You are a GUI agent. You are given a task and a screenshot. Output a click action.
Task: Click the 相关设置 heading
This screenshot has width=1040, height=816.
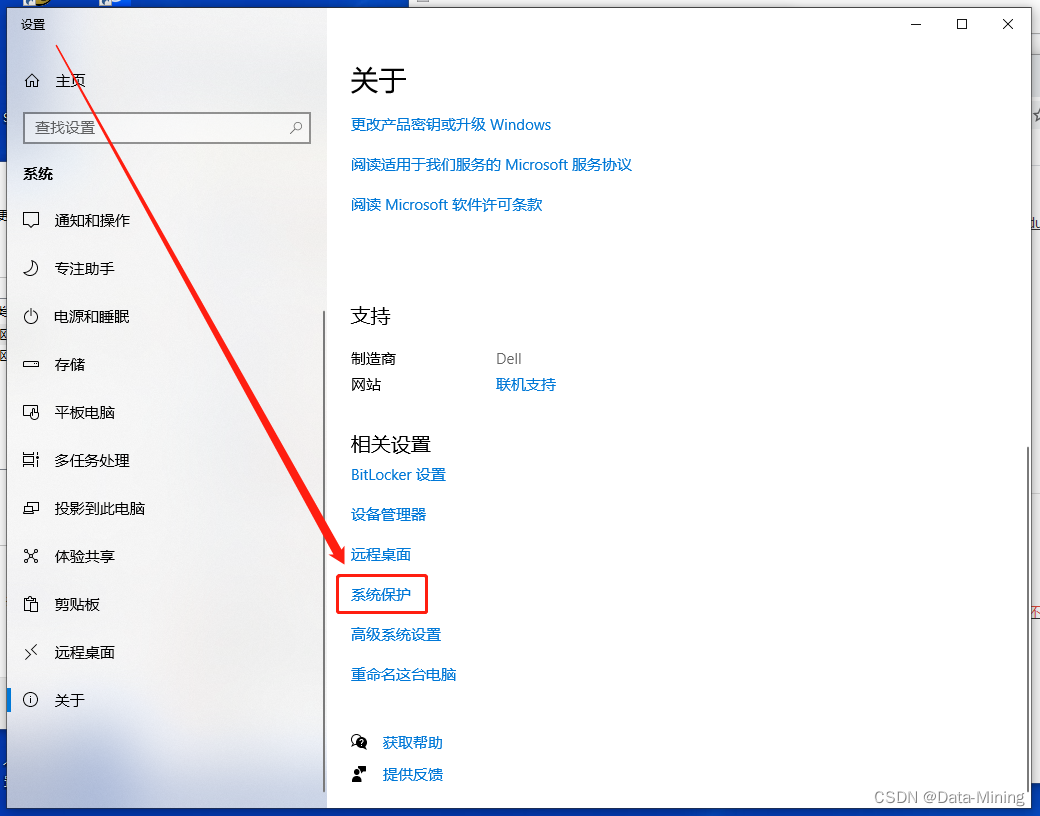(391, 444)
